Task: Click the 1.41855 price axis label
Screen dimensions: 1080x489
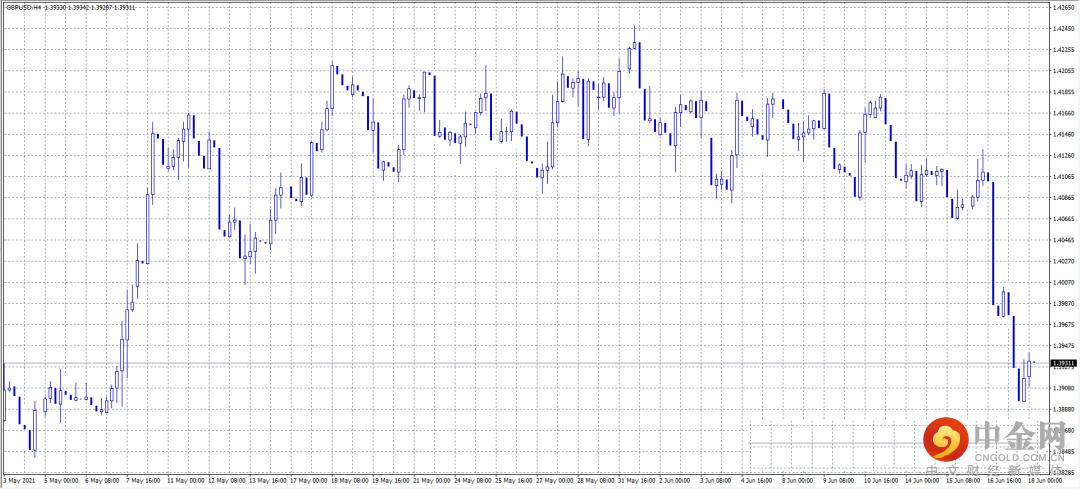Action: pos(1061,92)
